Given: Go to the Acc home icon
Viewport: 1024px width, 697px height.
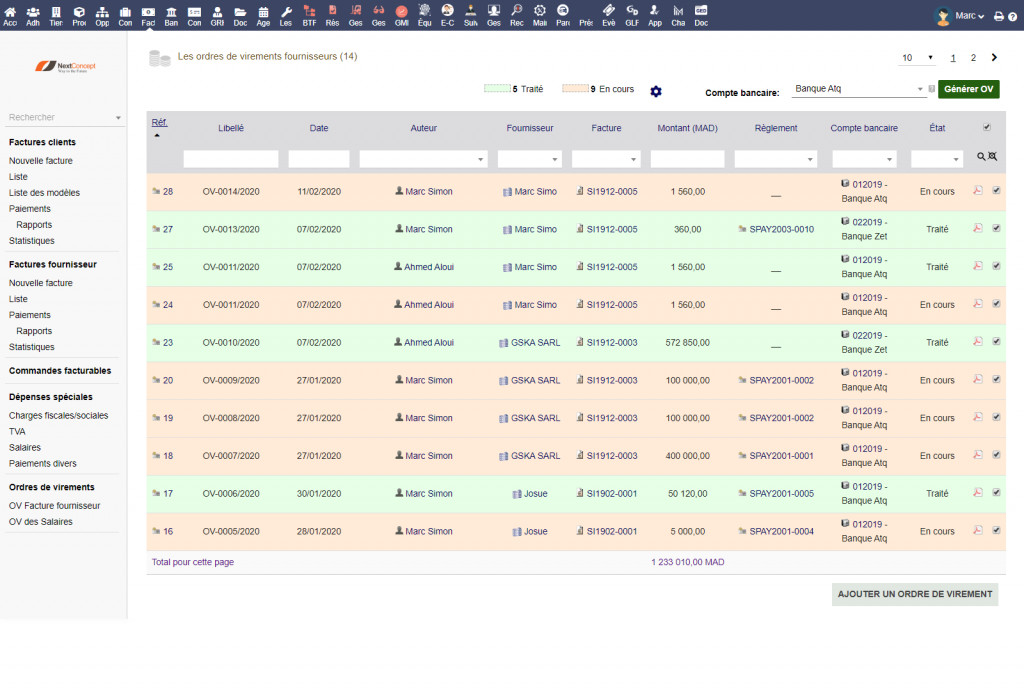Looking at the screenshot, I should pos(10,16).
